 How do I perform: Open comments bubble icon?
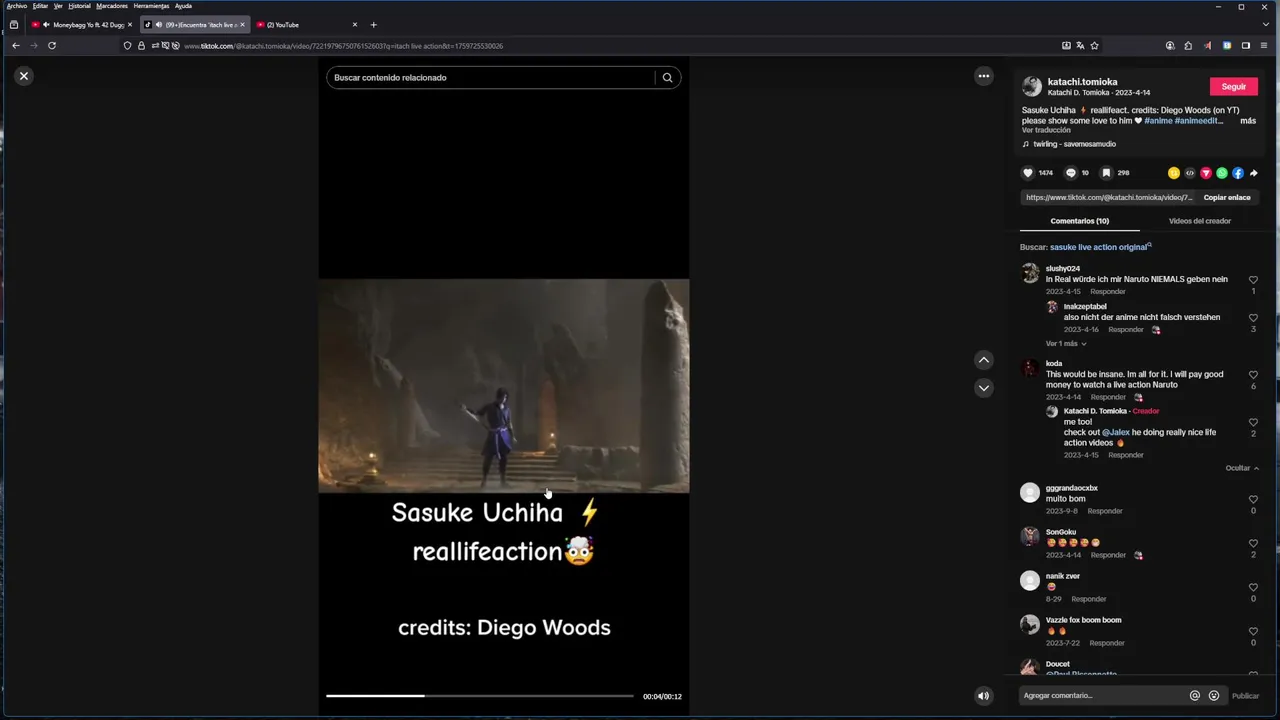point(1071,173)
